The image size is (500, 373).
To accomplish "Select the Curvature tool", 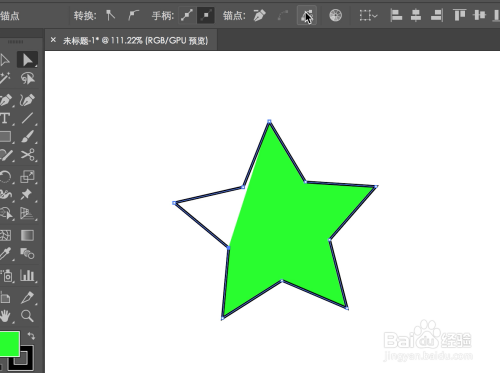I will [27, 100].
